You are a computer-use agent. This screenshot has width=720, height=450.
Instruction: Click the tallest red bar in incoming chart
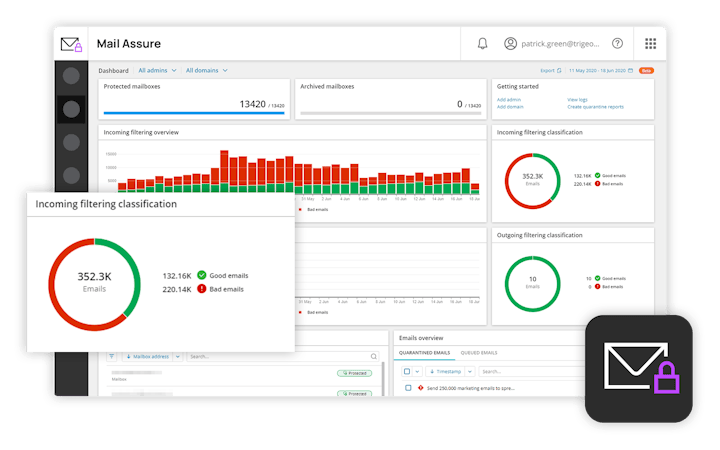(224, 168)
